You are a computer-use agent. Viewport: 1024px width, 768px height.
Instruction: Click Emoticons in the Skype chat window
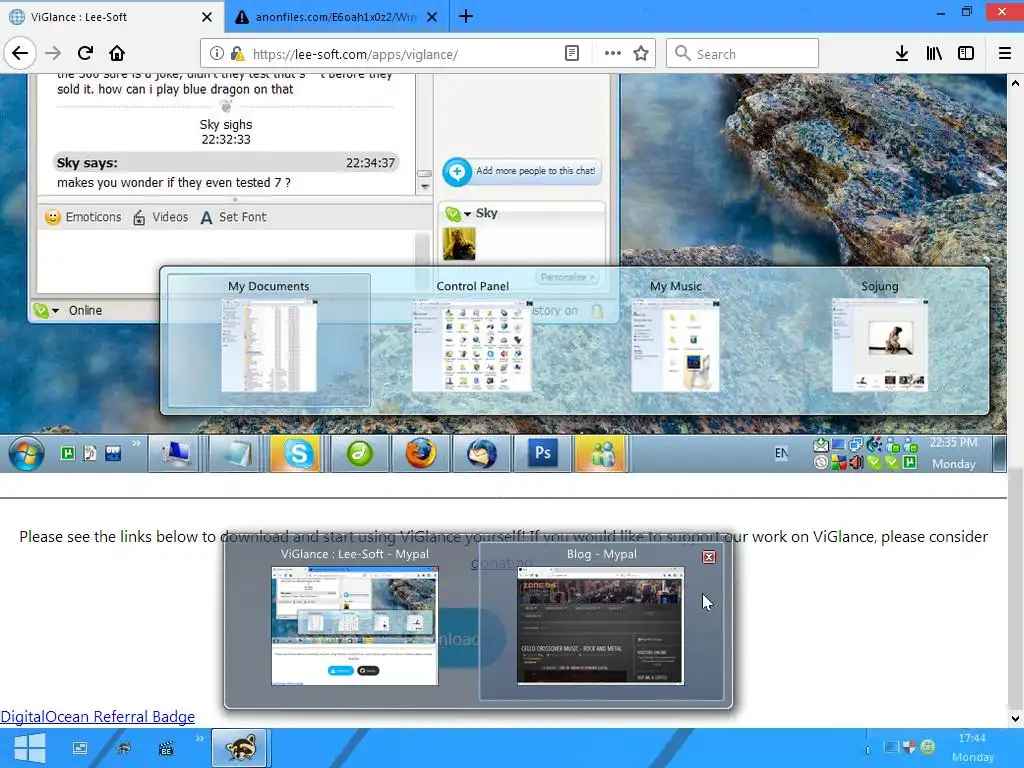[x=83, y=217]
